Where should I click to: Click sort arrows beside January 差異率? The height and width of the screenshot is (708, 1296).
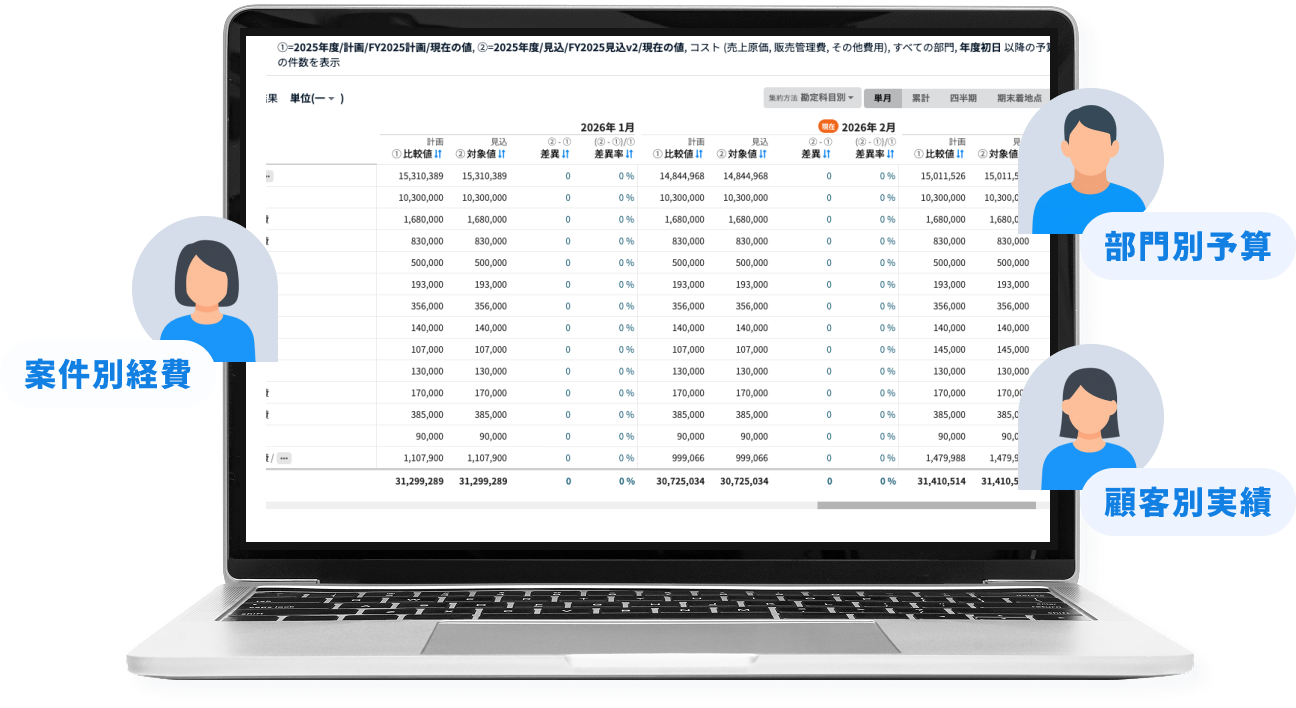pos(630,154)
